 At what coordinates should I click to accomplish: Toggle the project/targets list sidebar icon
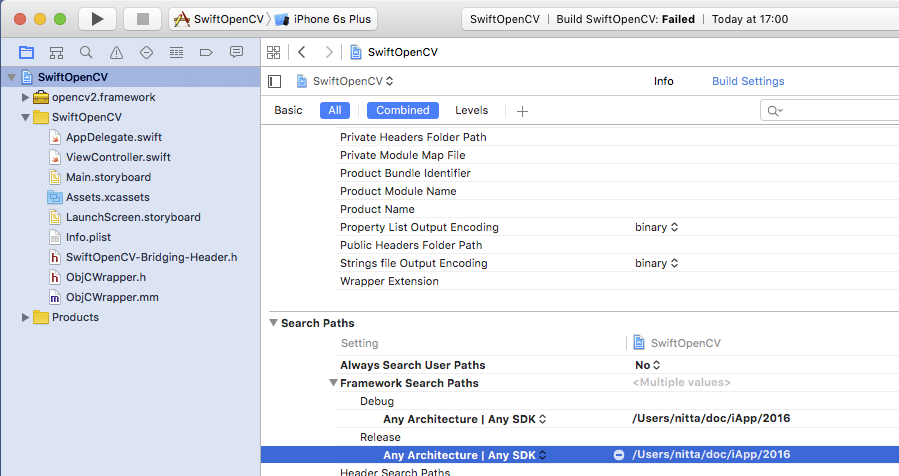coord(276,81)
